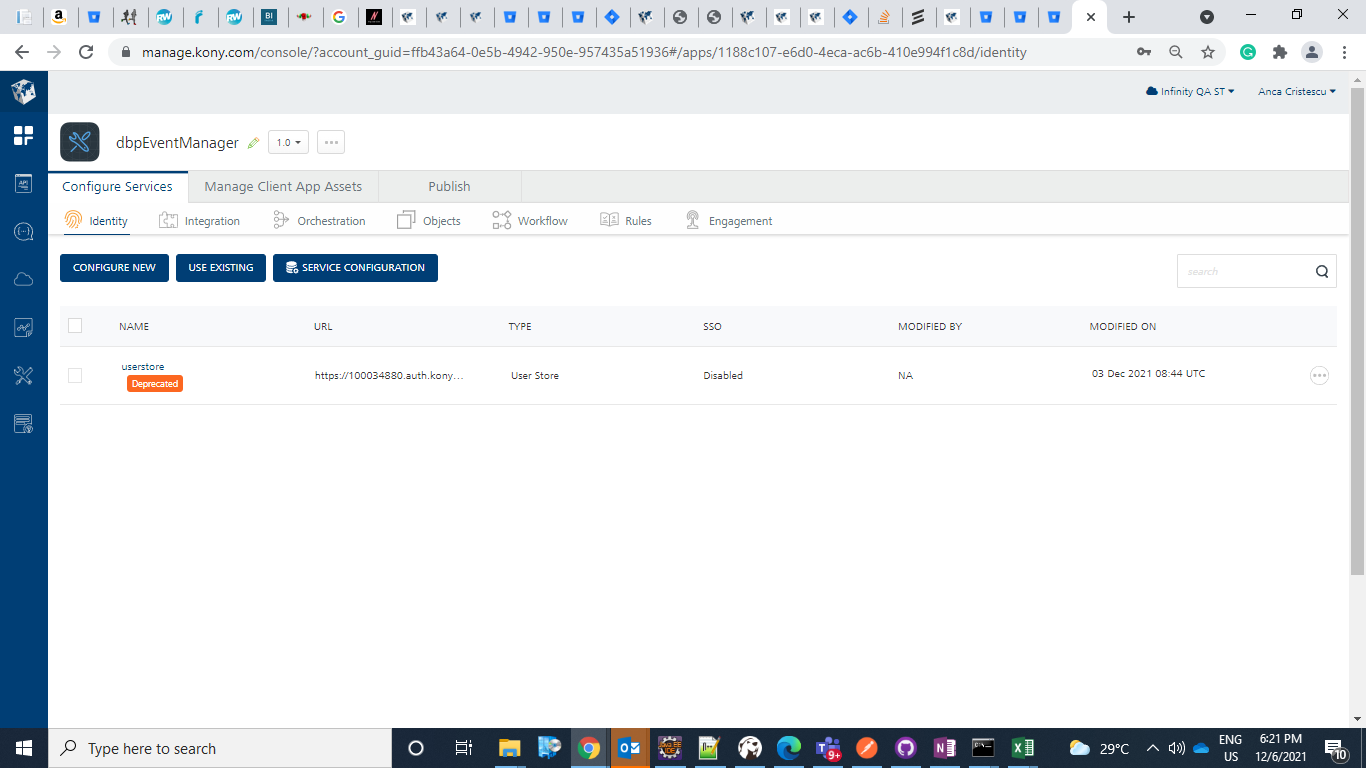Image resolution: width=1366 pixels, height=768 pixels.
Task: Bookmark this page with the star icon
Action: (1208, 52)
